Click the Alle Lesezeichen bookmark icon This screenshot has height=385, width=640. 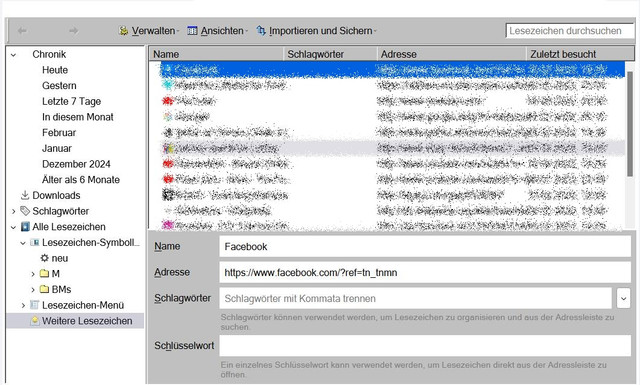pyautogui.click(x=25, y=227)
